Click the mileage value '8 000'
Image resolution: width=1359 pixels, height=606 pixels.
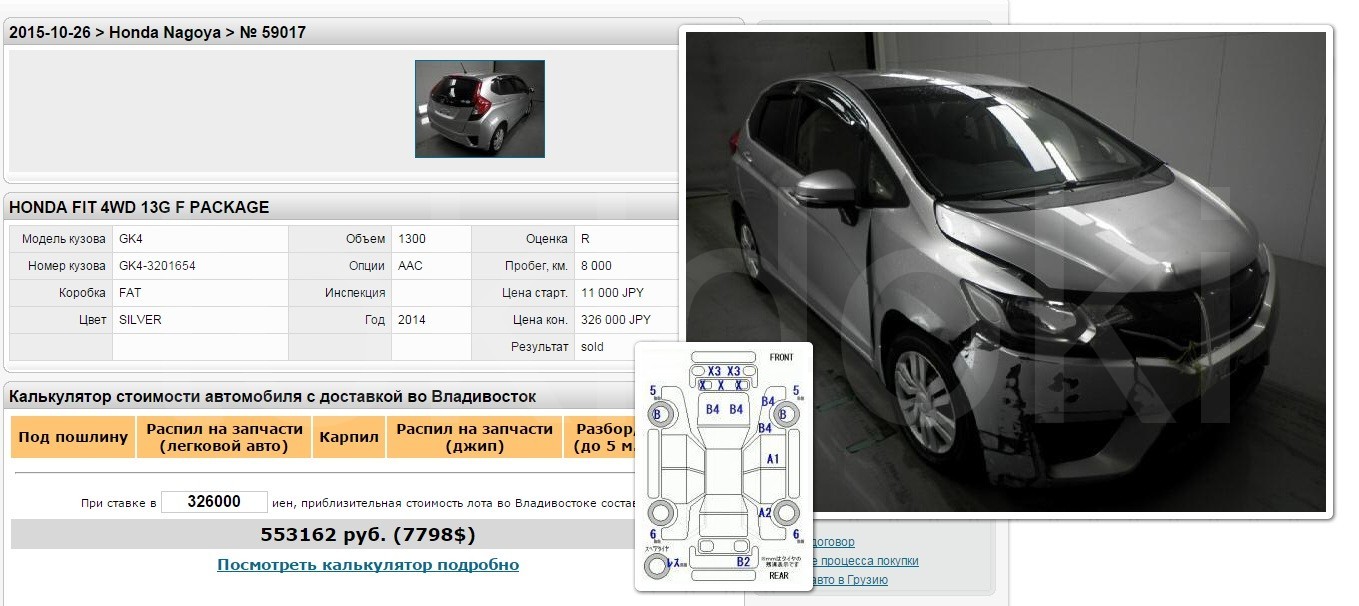(597, 266)
